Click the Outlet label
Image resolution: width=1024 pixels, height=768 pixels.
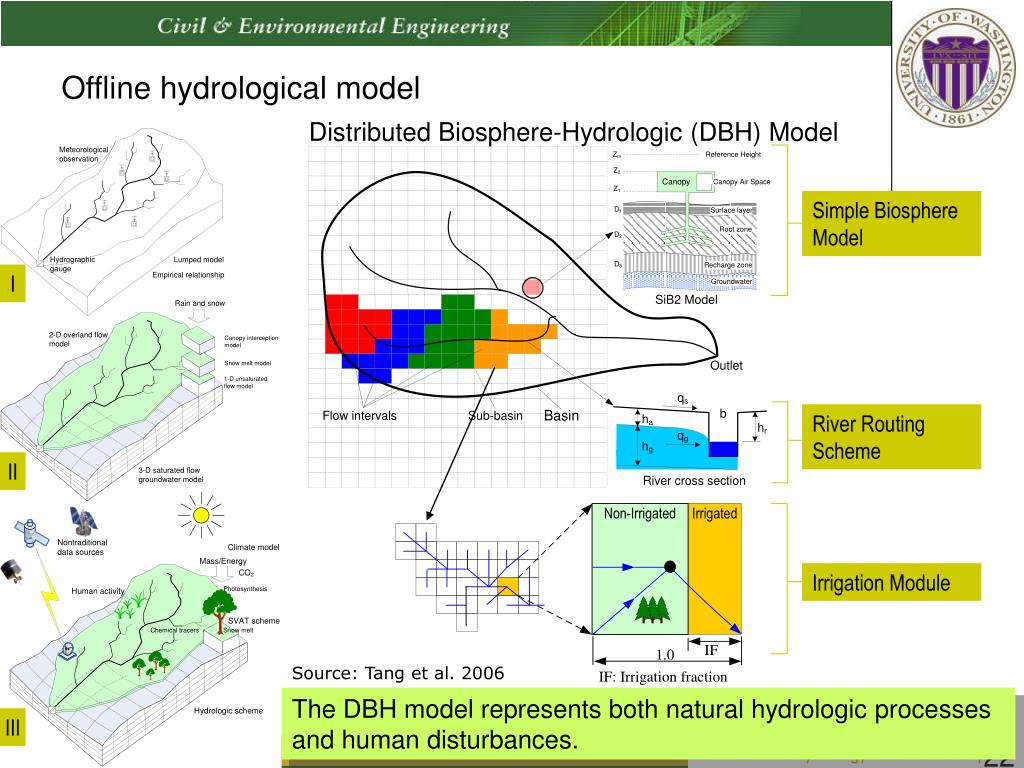[x=726, y=366]
